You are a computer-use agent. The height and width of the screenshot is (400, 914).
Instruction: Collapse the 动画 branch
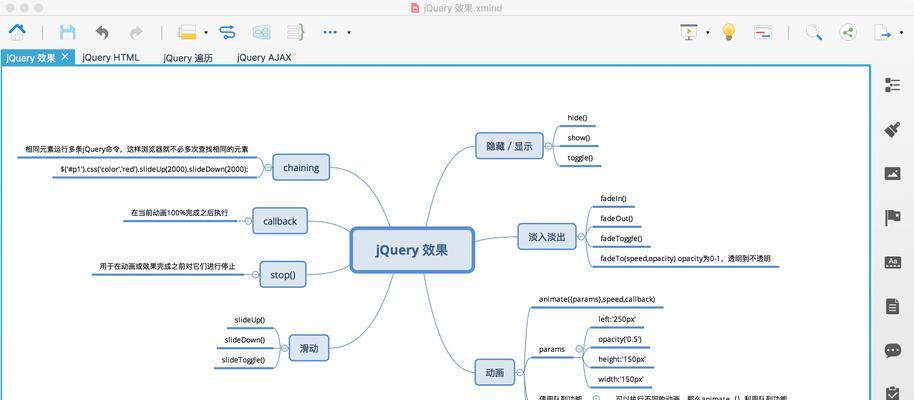click(520, 372)
